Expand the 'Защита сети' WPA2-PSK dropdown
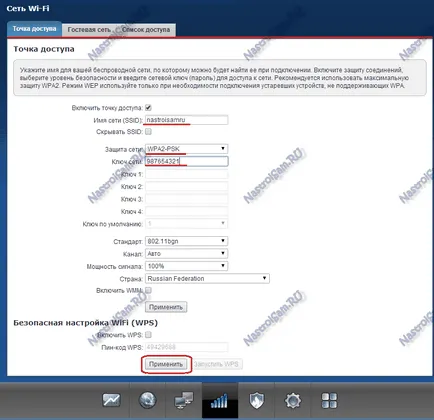 pyautogui.click(x=187, y=149)
